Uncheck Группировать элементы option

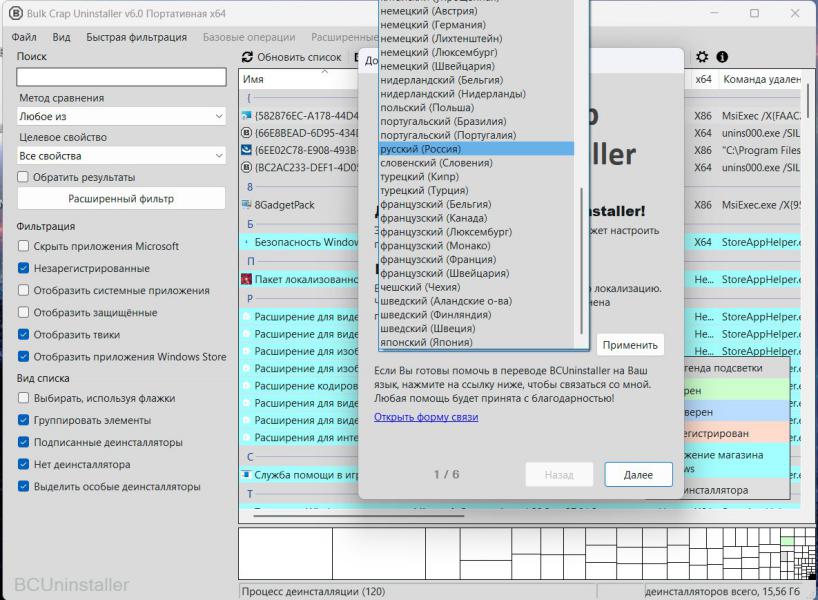point(24,420)
